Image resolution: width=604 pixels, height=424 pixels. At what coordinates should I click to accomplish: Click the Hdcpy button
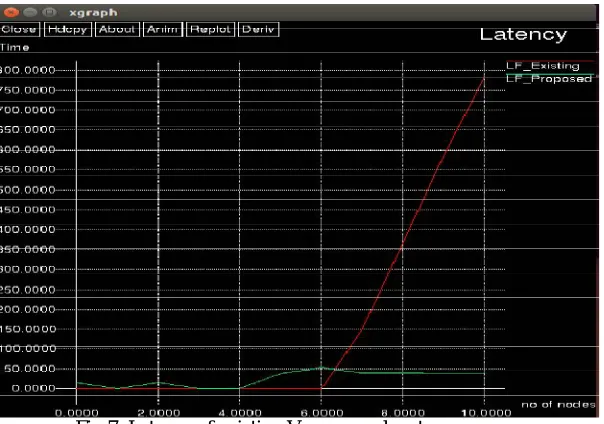(x=68, y=29)
